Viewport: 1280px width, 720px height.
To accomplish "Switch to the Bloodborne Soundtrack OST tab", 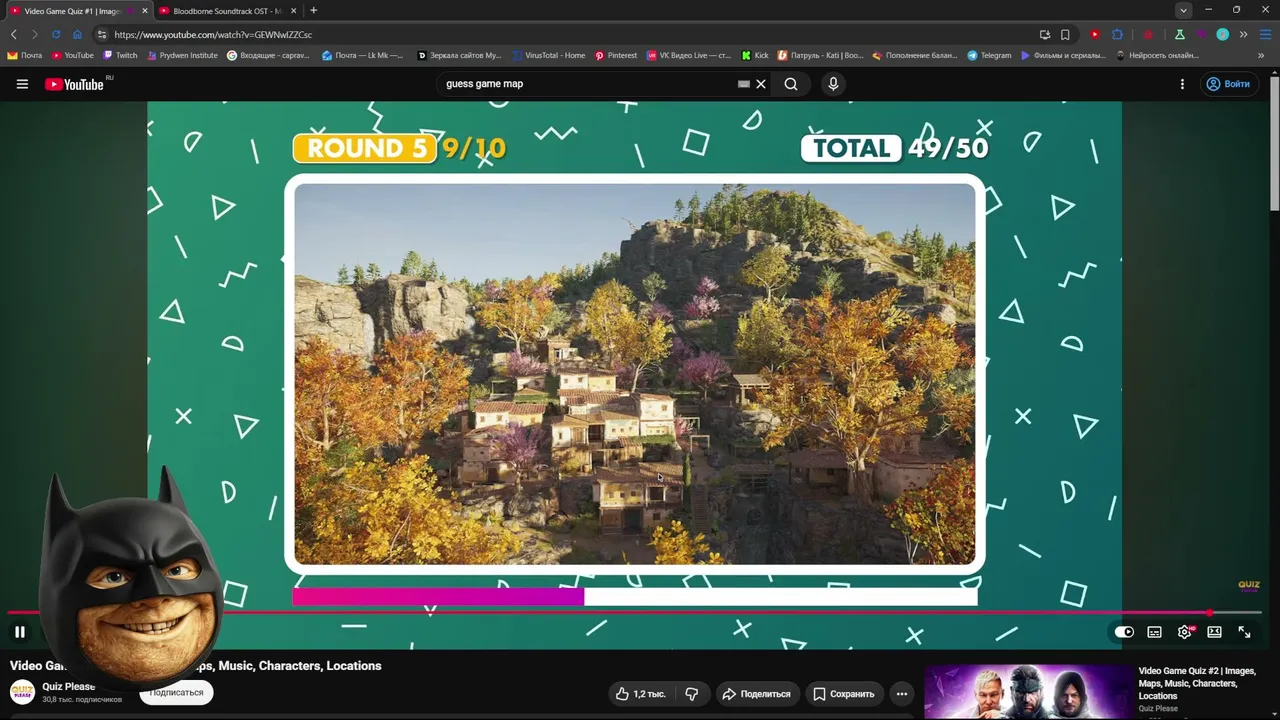I will [x=228, y=11].
